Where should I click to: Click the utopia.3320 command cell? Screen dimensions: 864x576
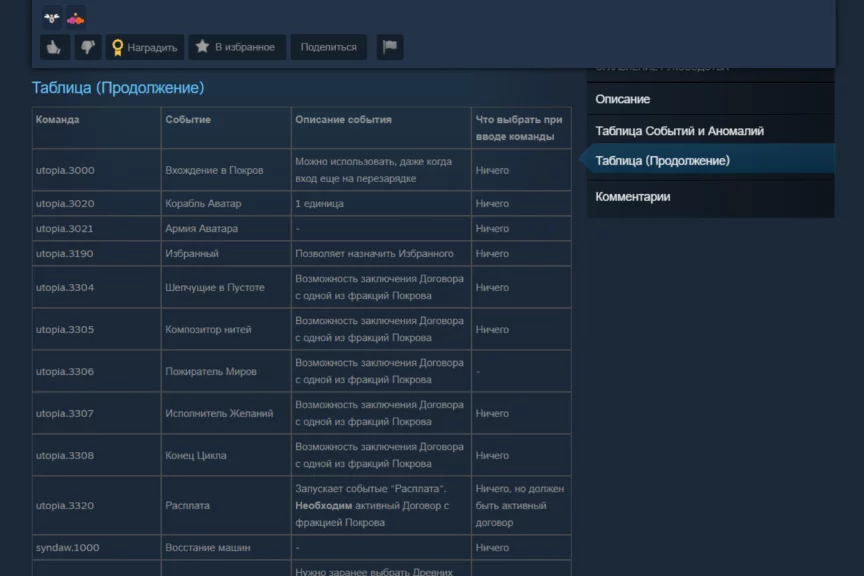tap(65, 506)
